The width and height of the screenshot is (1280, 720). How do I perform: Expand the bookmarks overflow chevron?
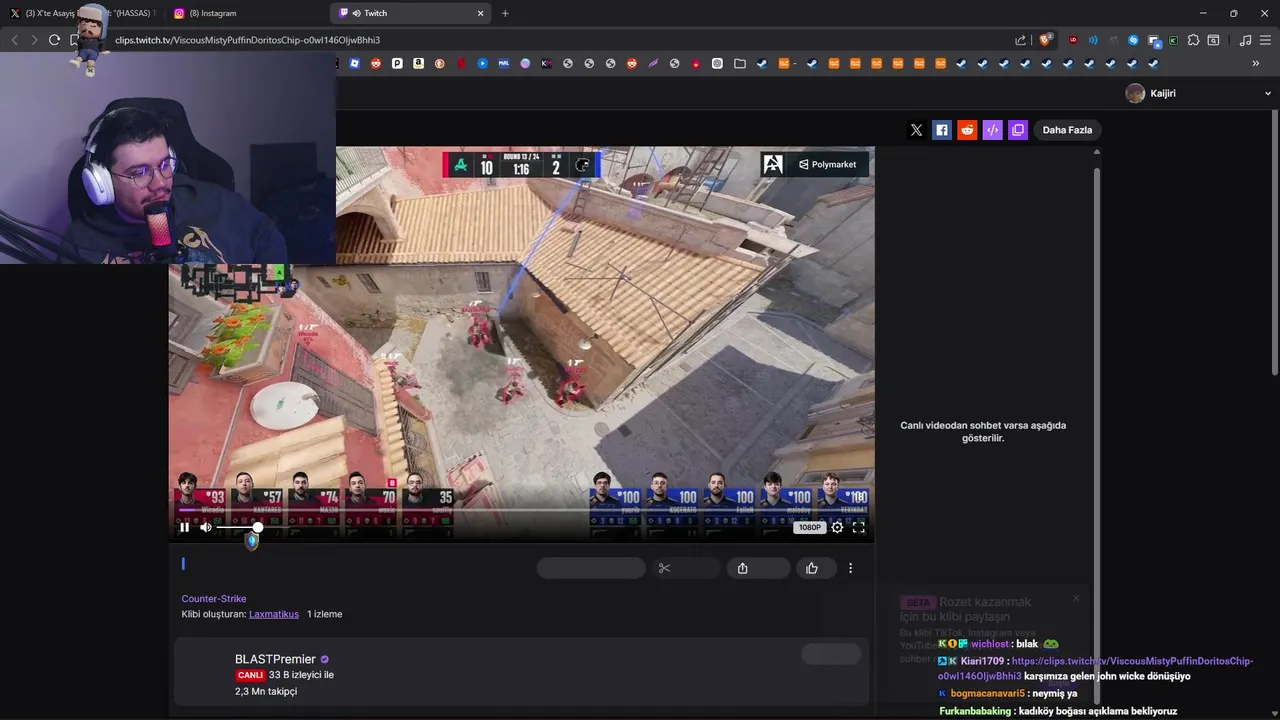pos(1256,63)
